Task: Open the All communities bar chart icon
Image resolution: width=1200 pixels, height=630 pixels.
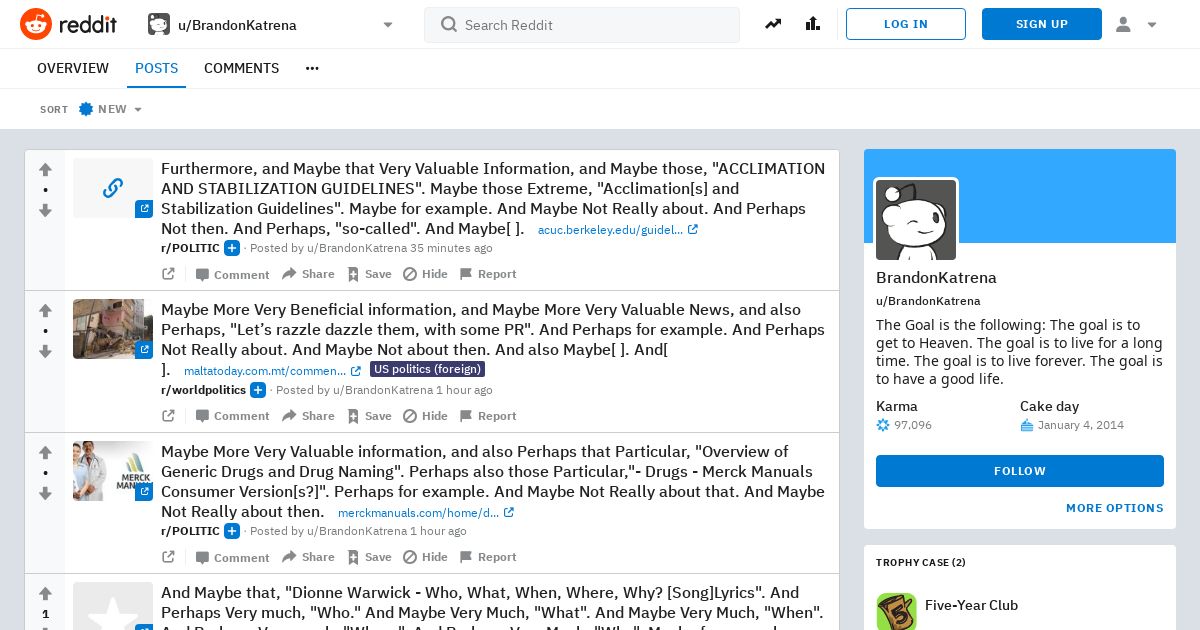Action: click(813, 24)
